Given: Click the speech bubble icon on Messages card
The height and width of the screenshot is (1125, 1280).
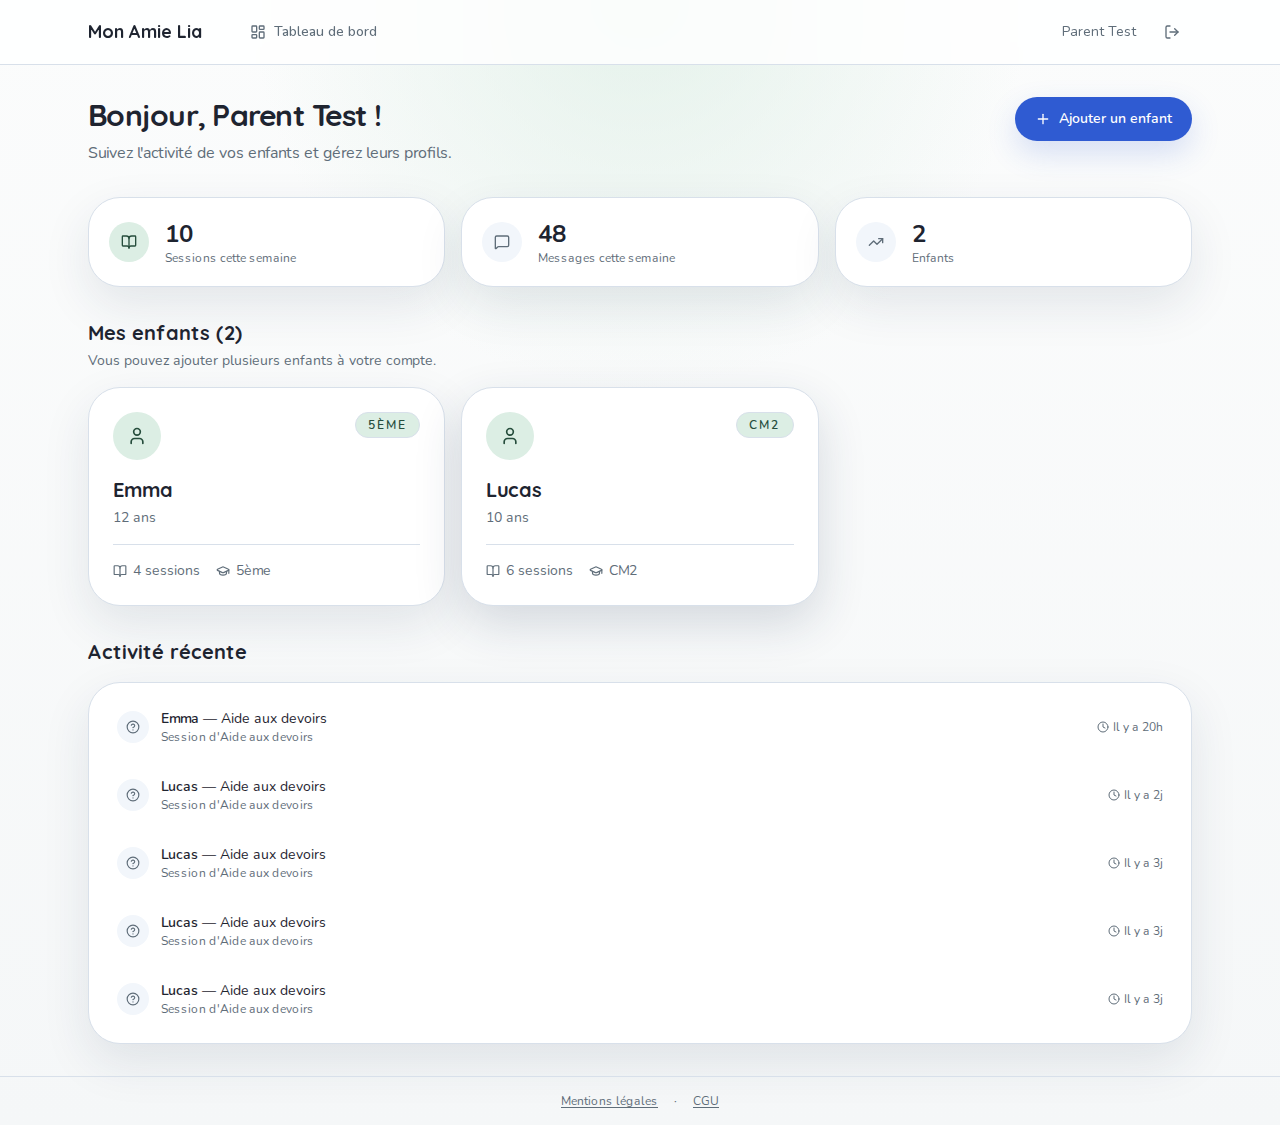Looking at the screenshot, I should 501,242.
